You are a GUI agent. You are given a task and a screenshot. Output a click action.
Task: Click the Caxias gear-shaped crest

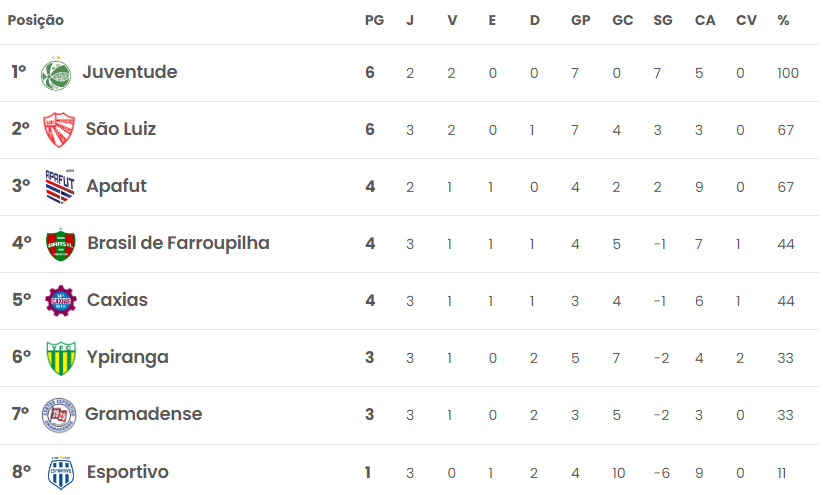[61, 301]
